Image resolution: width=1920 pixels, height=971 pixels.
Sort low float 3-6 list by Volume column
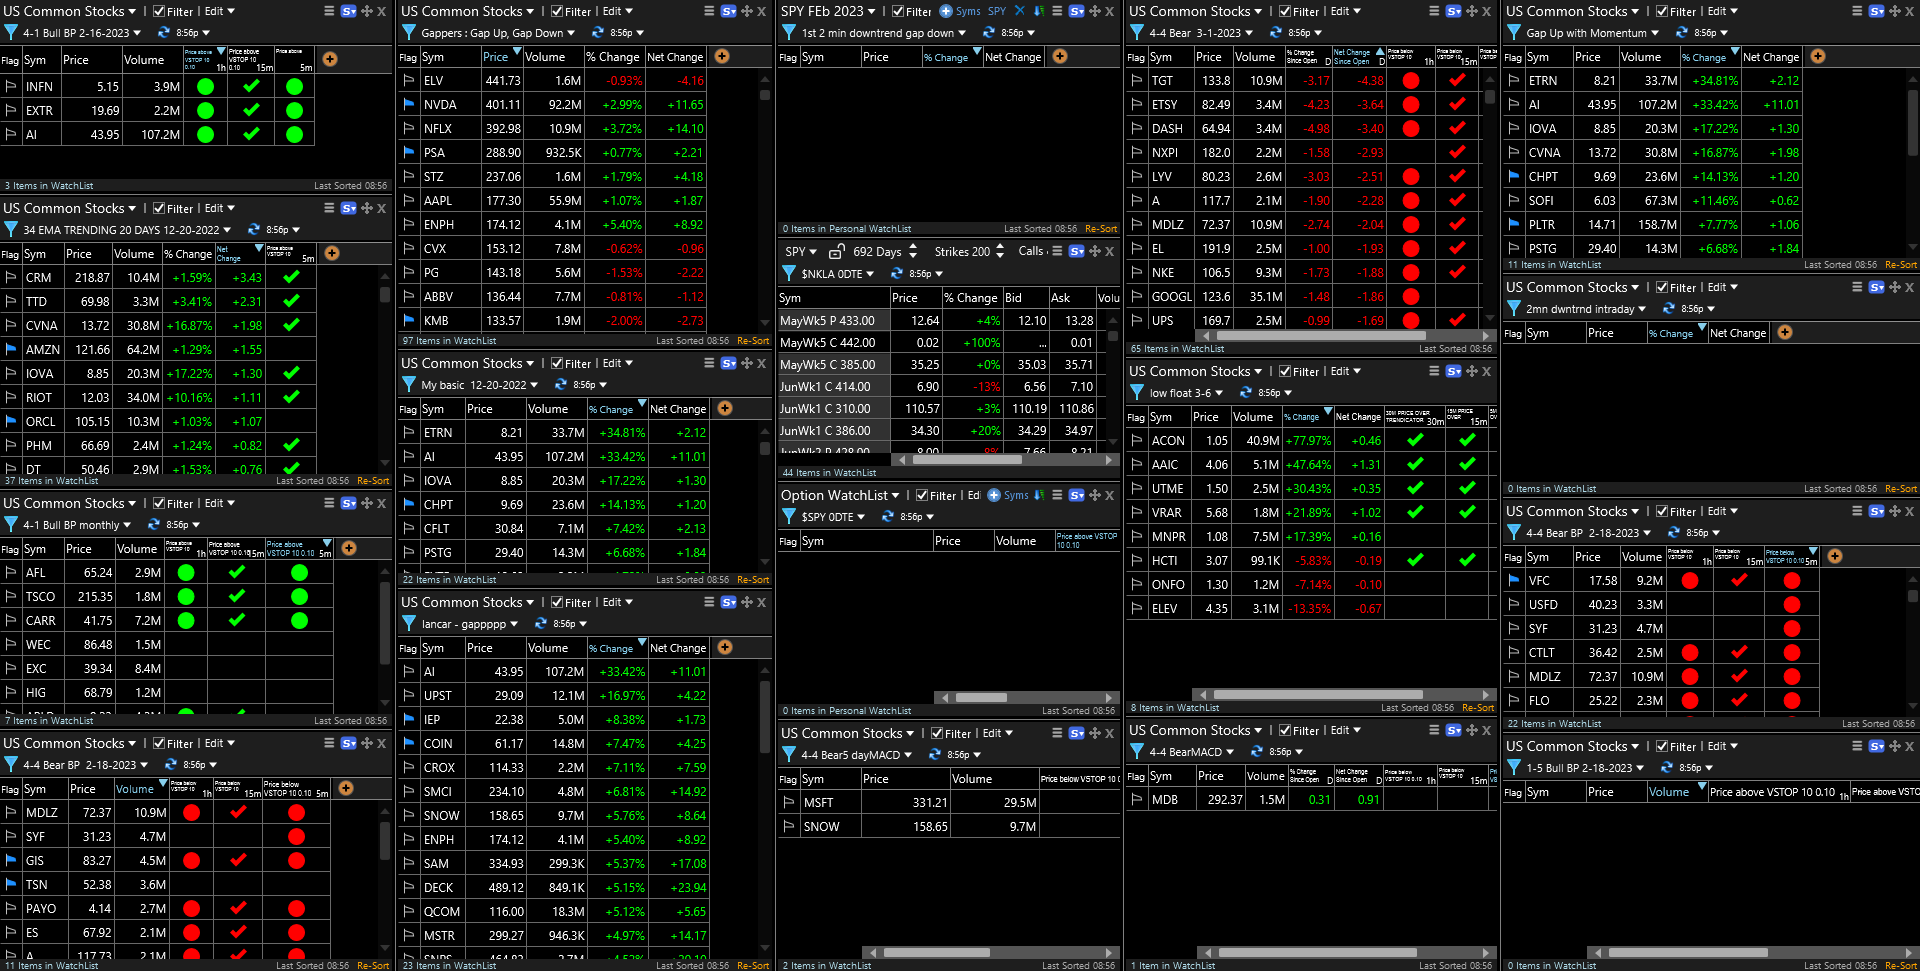pyautogui.click(x=1252, y=417)
